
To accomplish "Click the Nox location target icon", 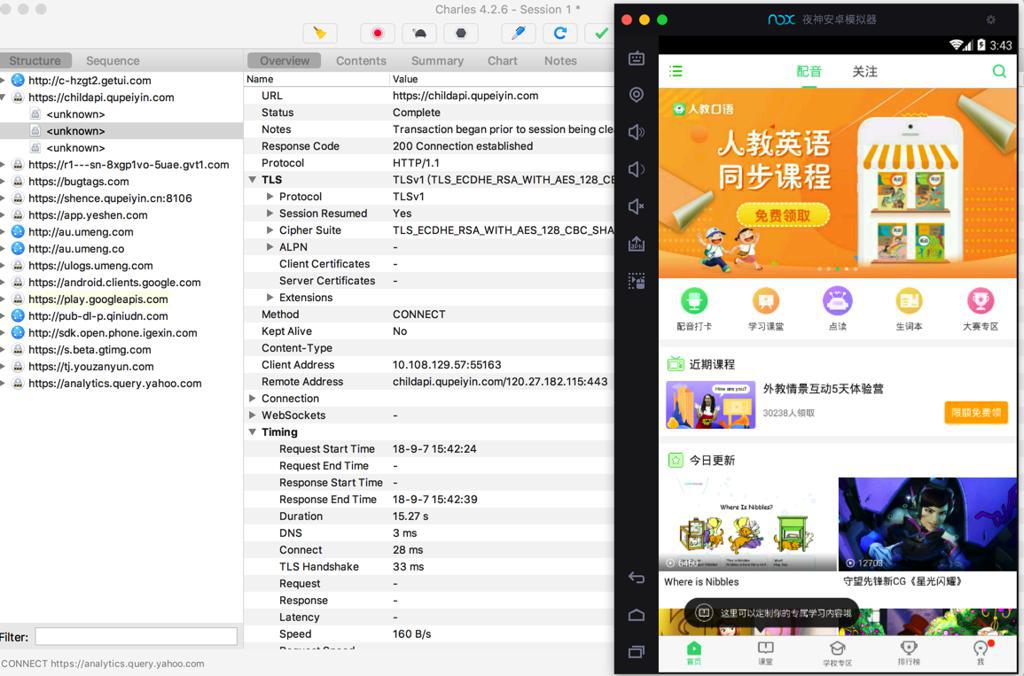I will coord(636,95).
